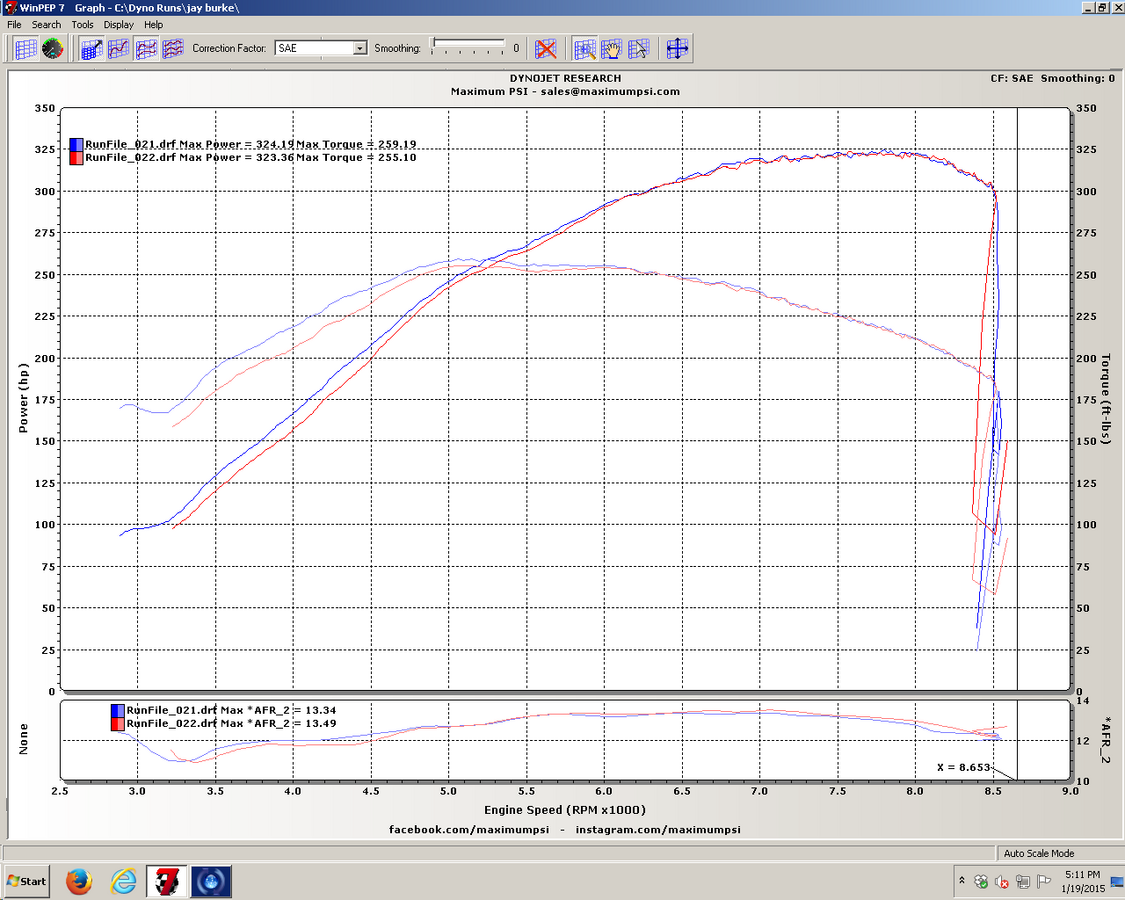Viewport: 1125px width, 900px height.
Task: Open the Tools menu
Action: tap(82, 24)
